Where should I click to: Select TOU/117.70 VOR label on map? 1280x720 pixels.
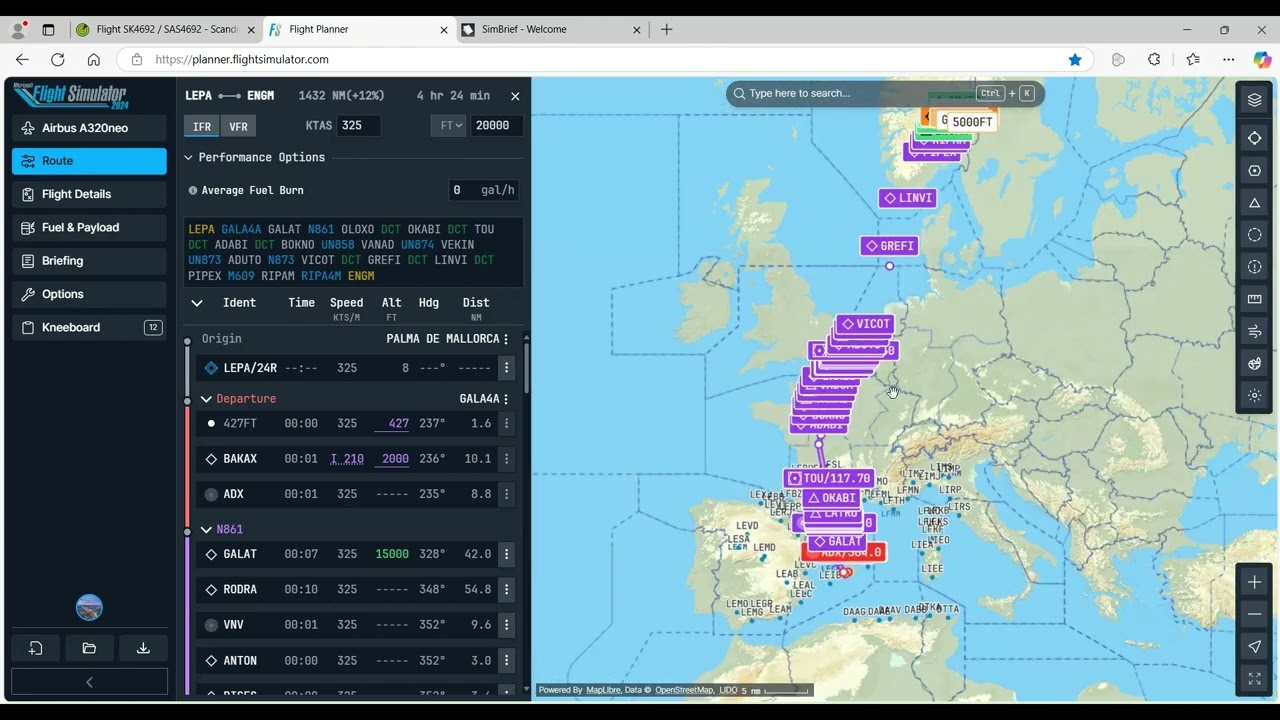(829, 478)
